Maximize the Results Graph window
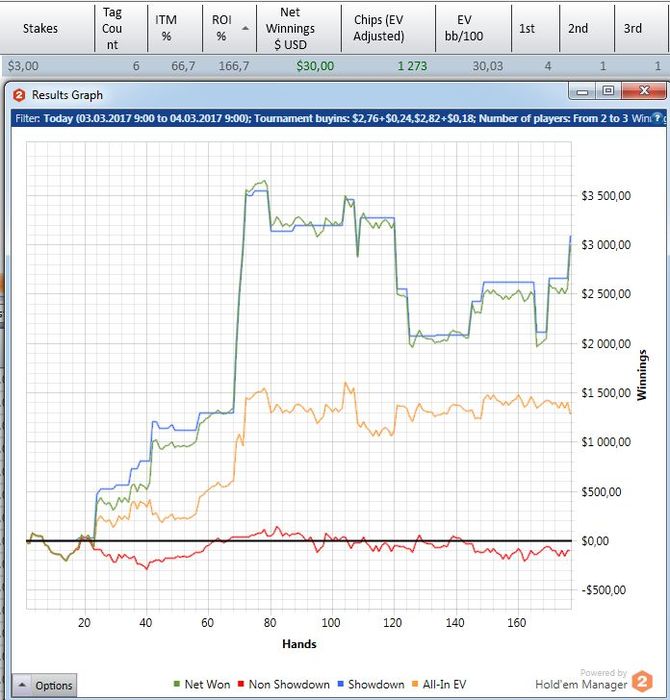Viewport: 670px width, 700px height. tap(608, 91)
